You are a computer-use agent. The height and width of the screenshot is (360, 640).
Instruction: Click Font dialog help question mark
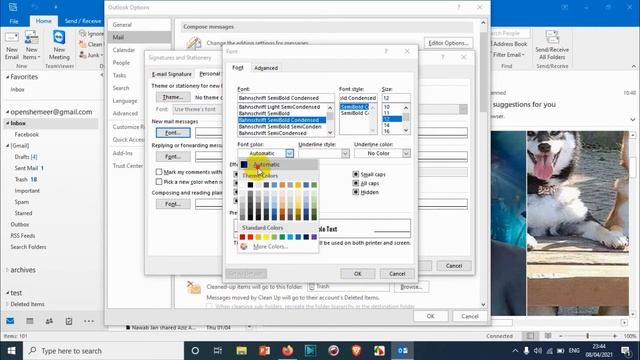[386, 51]
